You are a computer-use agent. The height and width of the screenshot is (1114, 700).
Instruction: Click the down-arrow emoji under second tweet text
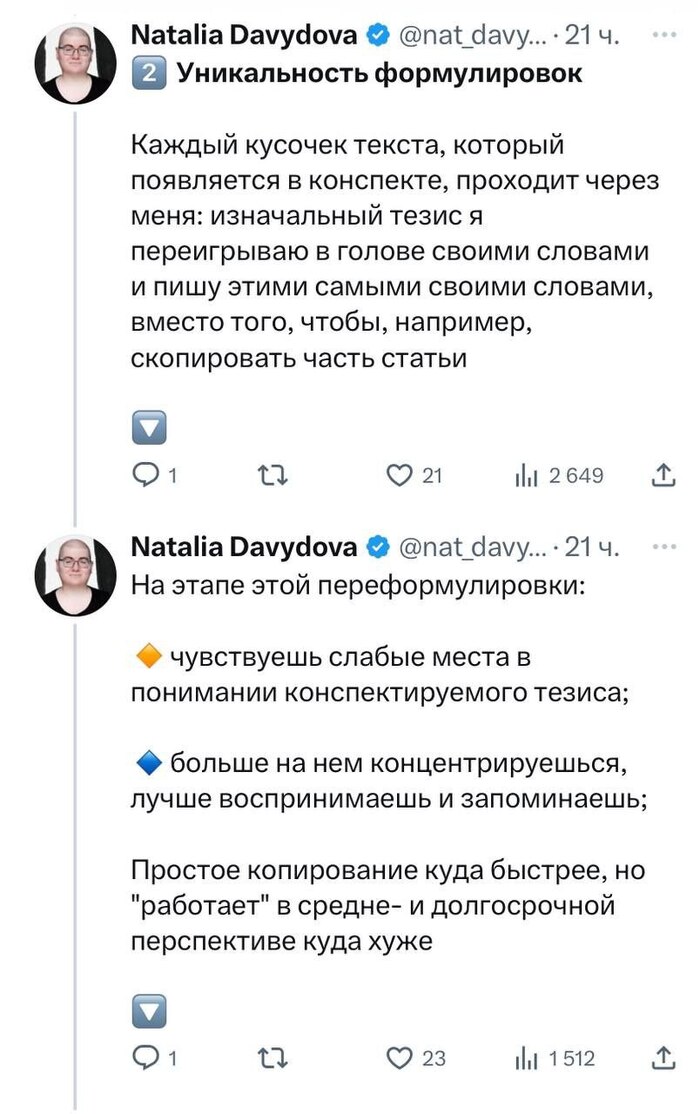click(149, 1011)
